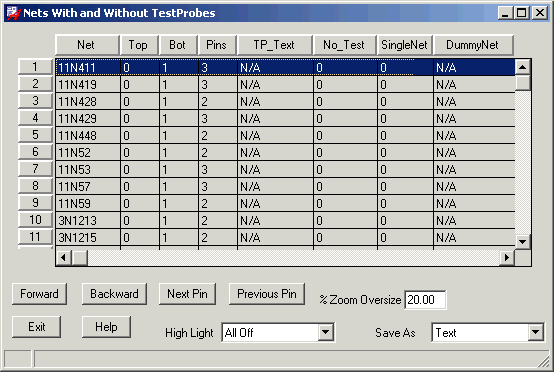Select net cell 11N52
The width and height of the screenshot is (554, 372).
[88, 152]
